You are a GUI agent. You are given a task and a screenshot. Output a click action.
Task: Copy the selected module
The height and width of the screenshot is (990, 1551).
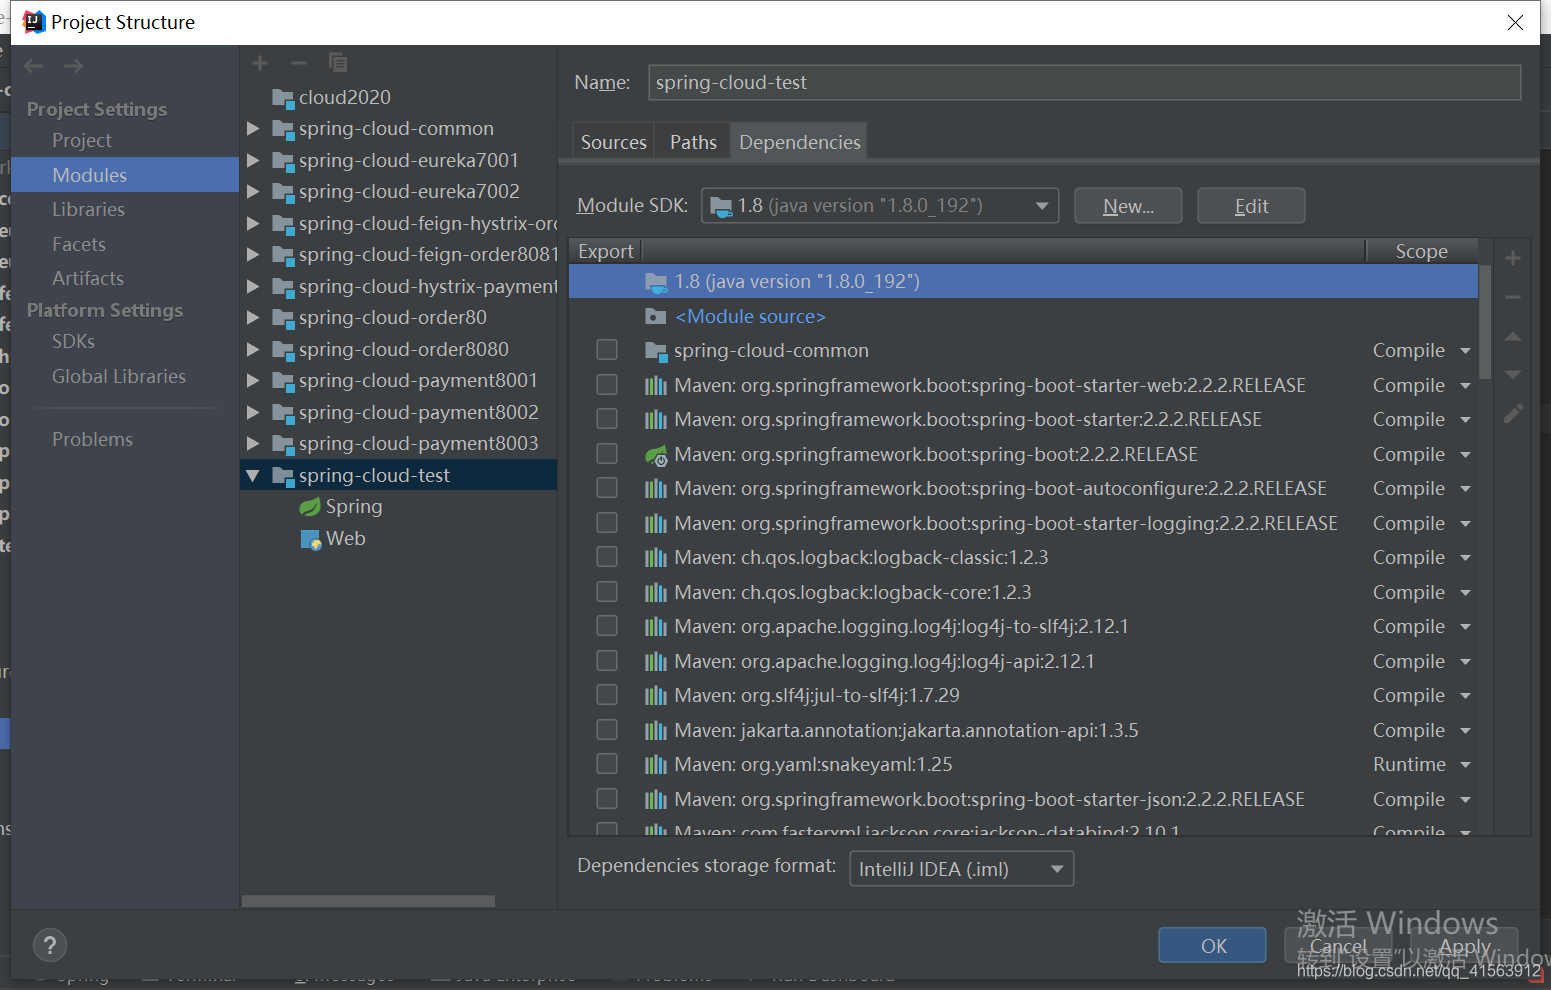pyautogui.click(x=338, y=63)
